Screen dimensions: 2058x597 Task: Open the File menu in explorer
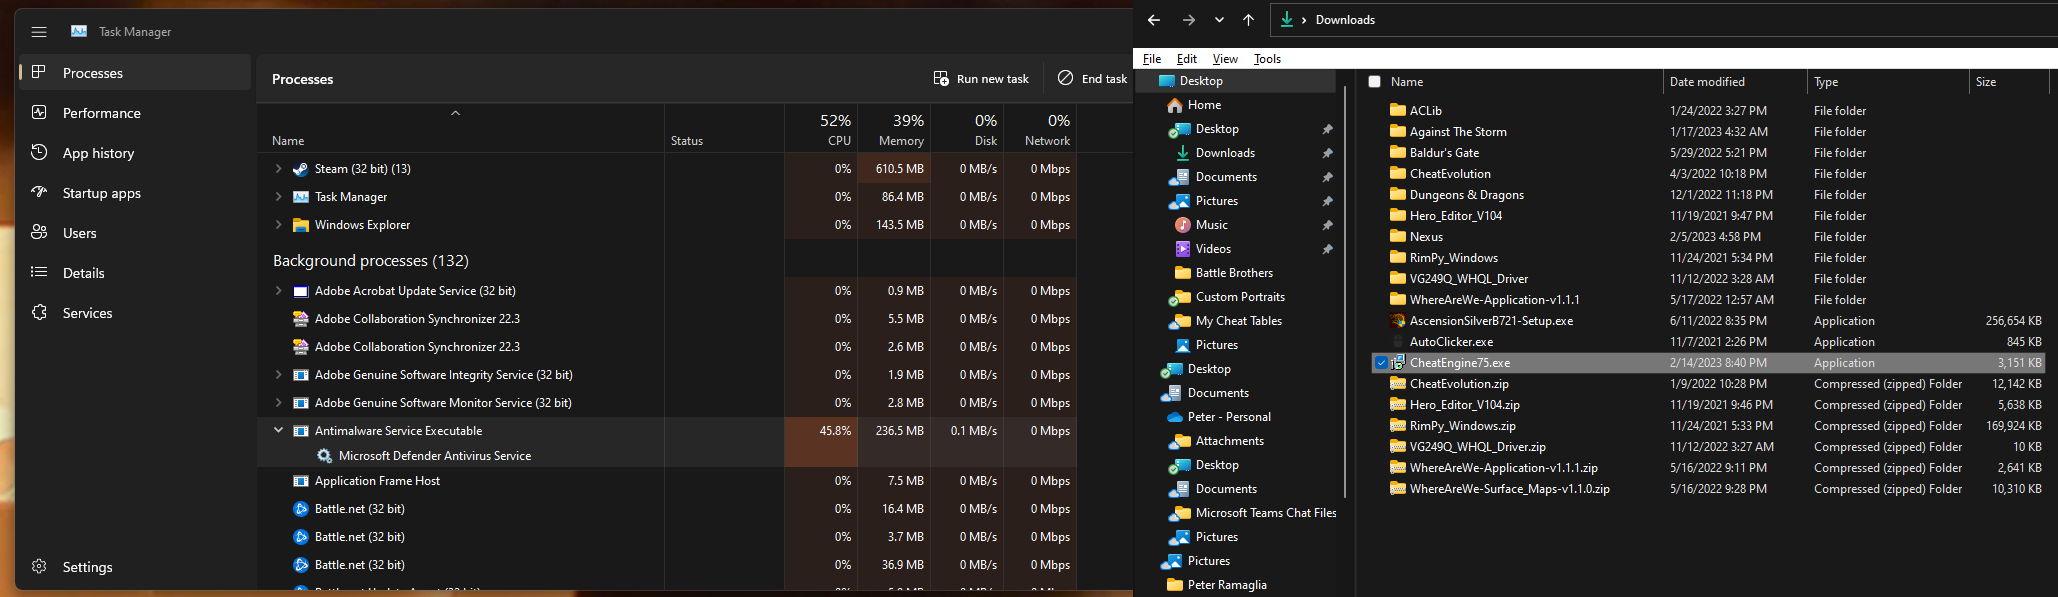(x=1152, y=59)
